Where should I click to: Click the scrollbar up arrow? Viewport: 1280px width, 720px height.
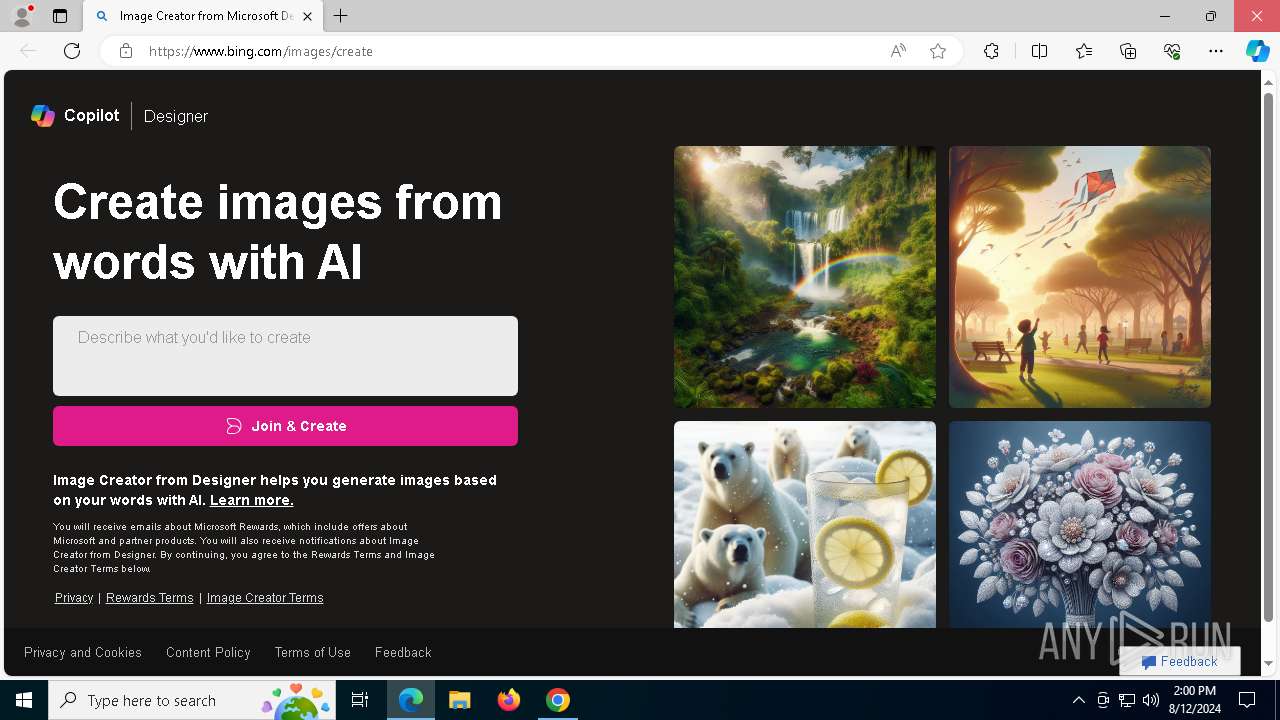point(1270,81)
